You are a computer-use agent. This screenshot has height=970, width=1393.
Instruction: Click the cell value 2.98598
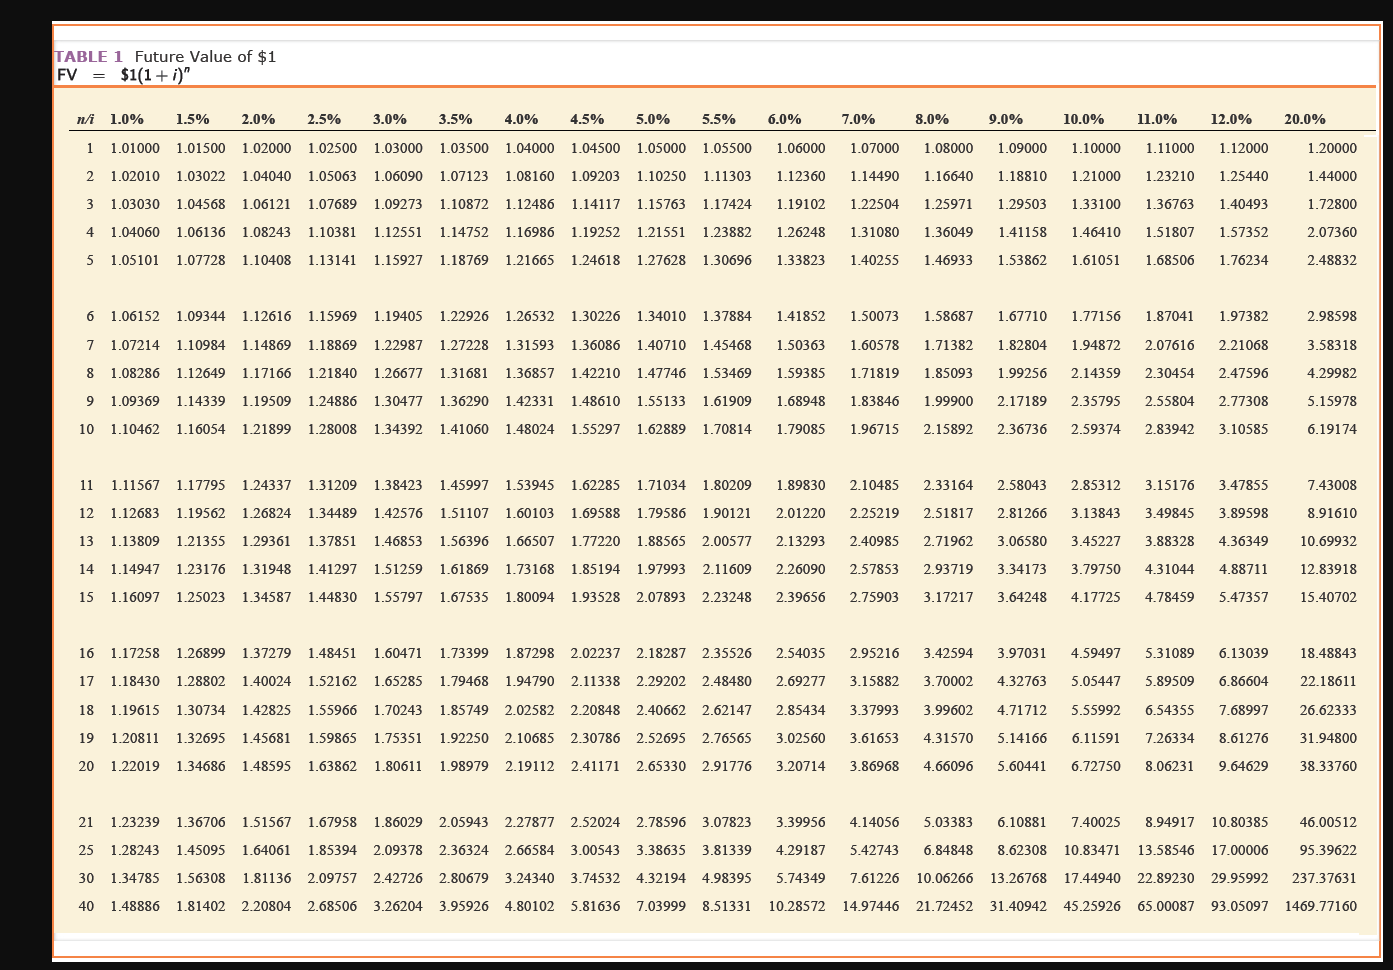pyautogui.click(x=1332, y=316)
